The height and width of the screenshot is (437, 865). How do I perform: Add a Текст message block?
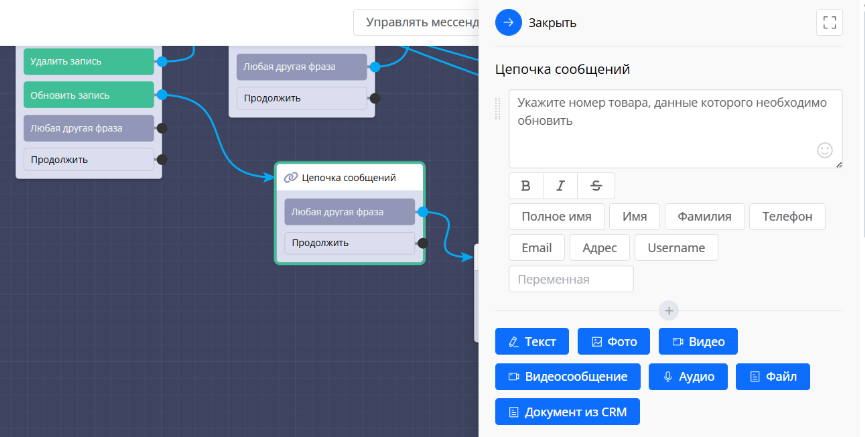[532, 341]
